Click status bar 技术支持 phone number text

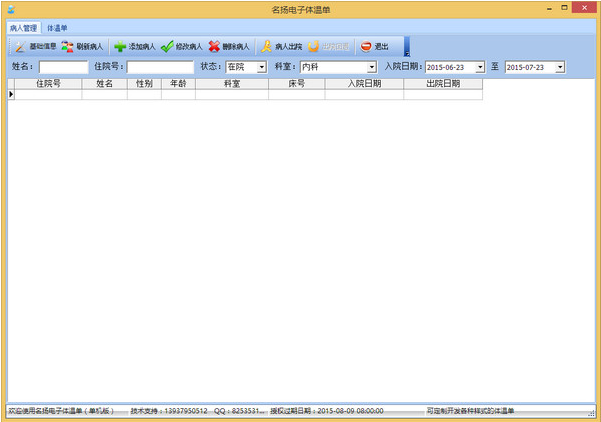pyautogui.click(x=169, y=411)
